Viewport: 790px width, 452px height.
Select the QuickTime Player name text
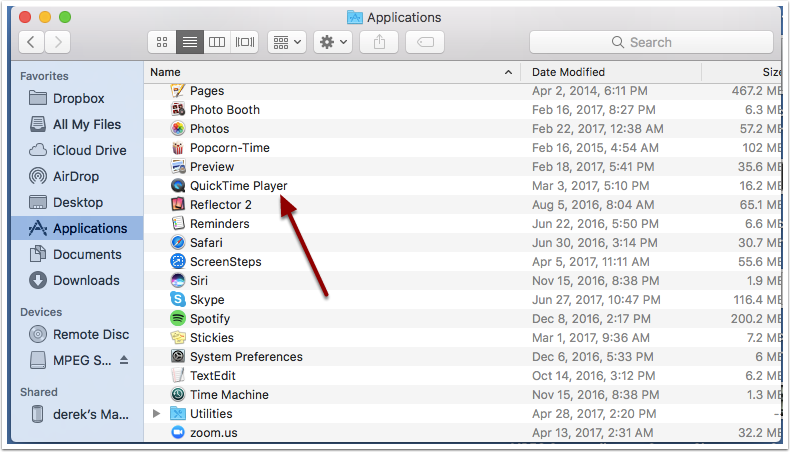point(238,185)
